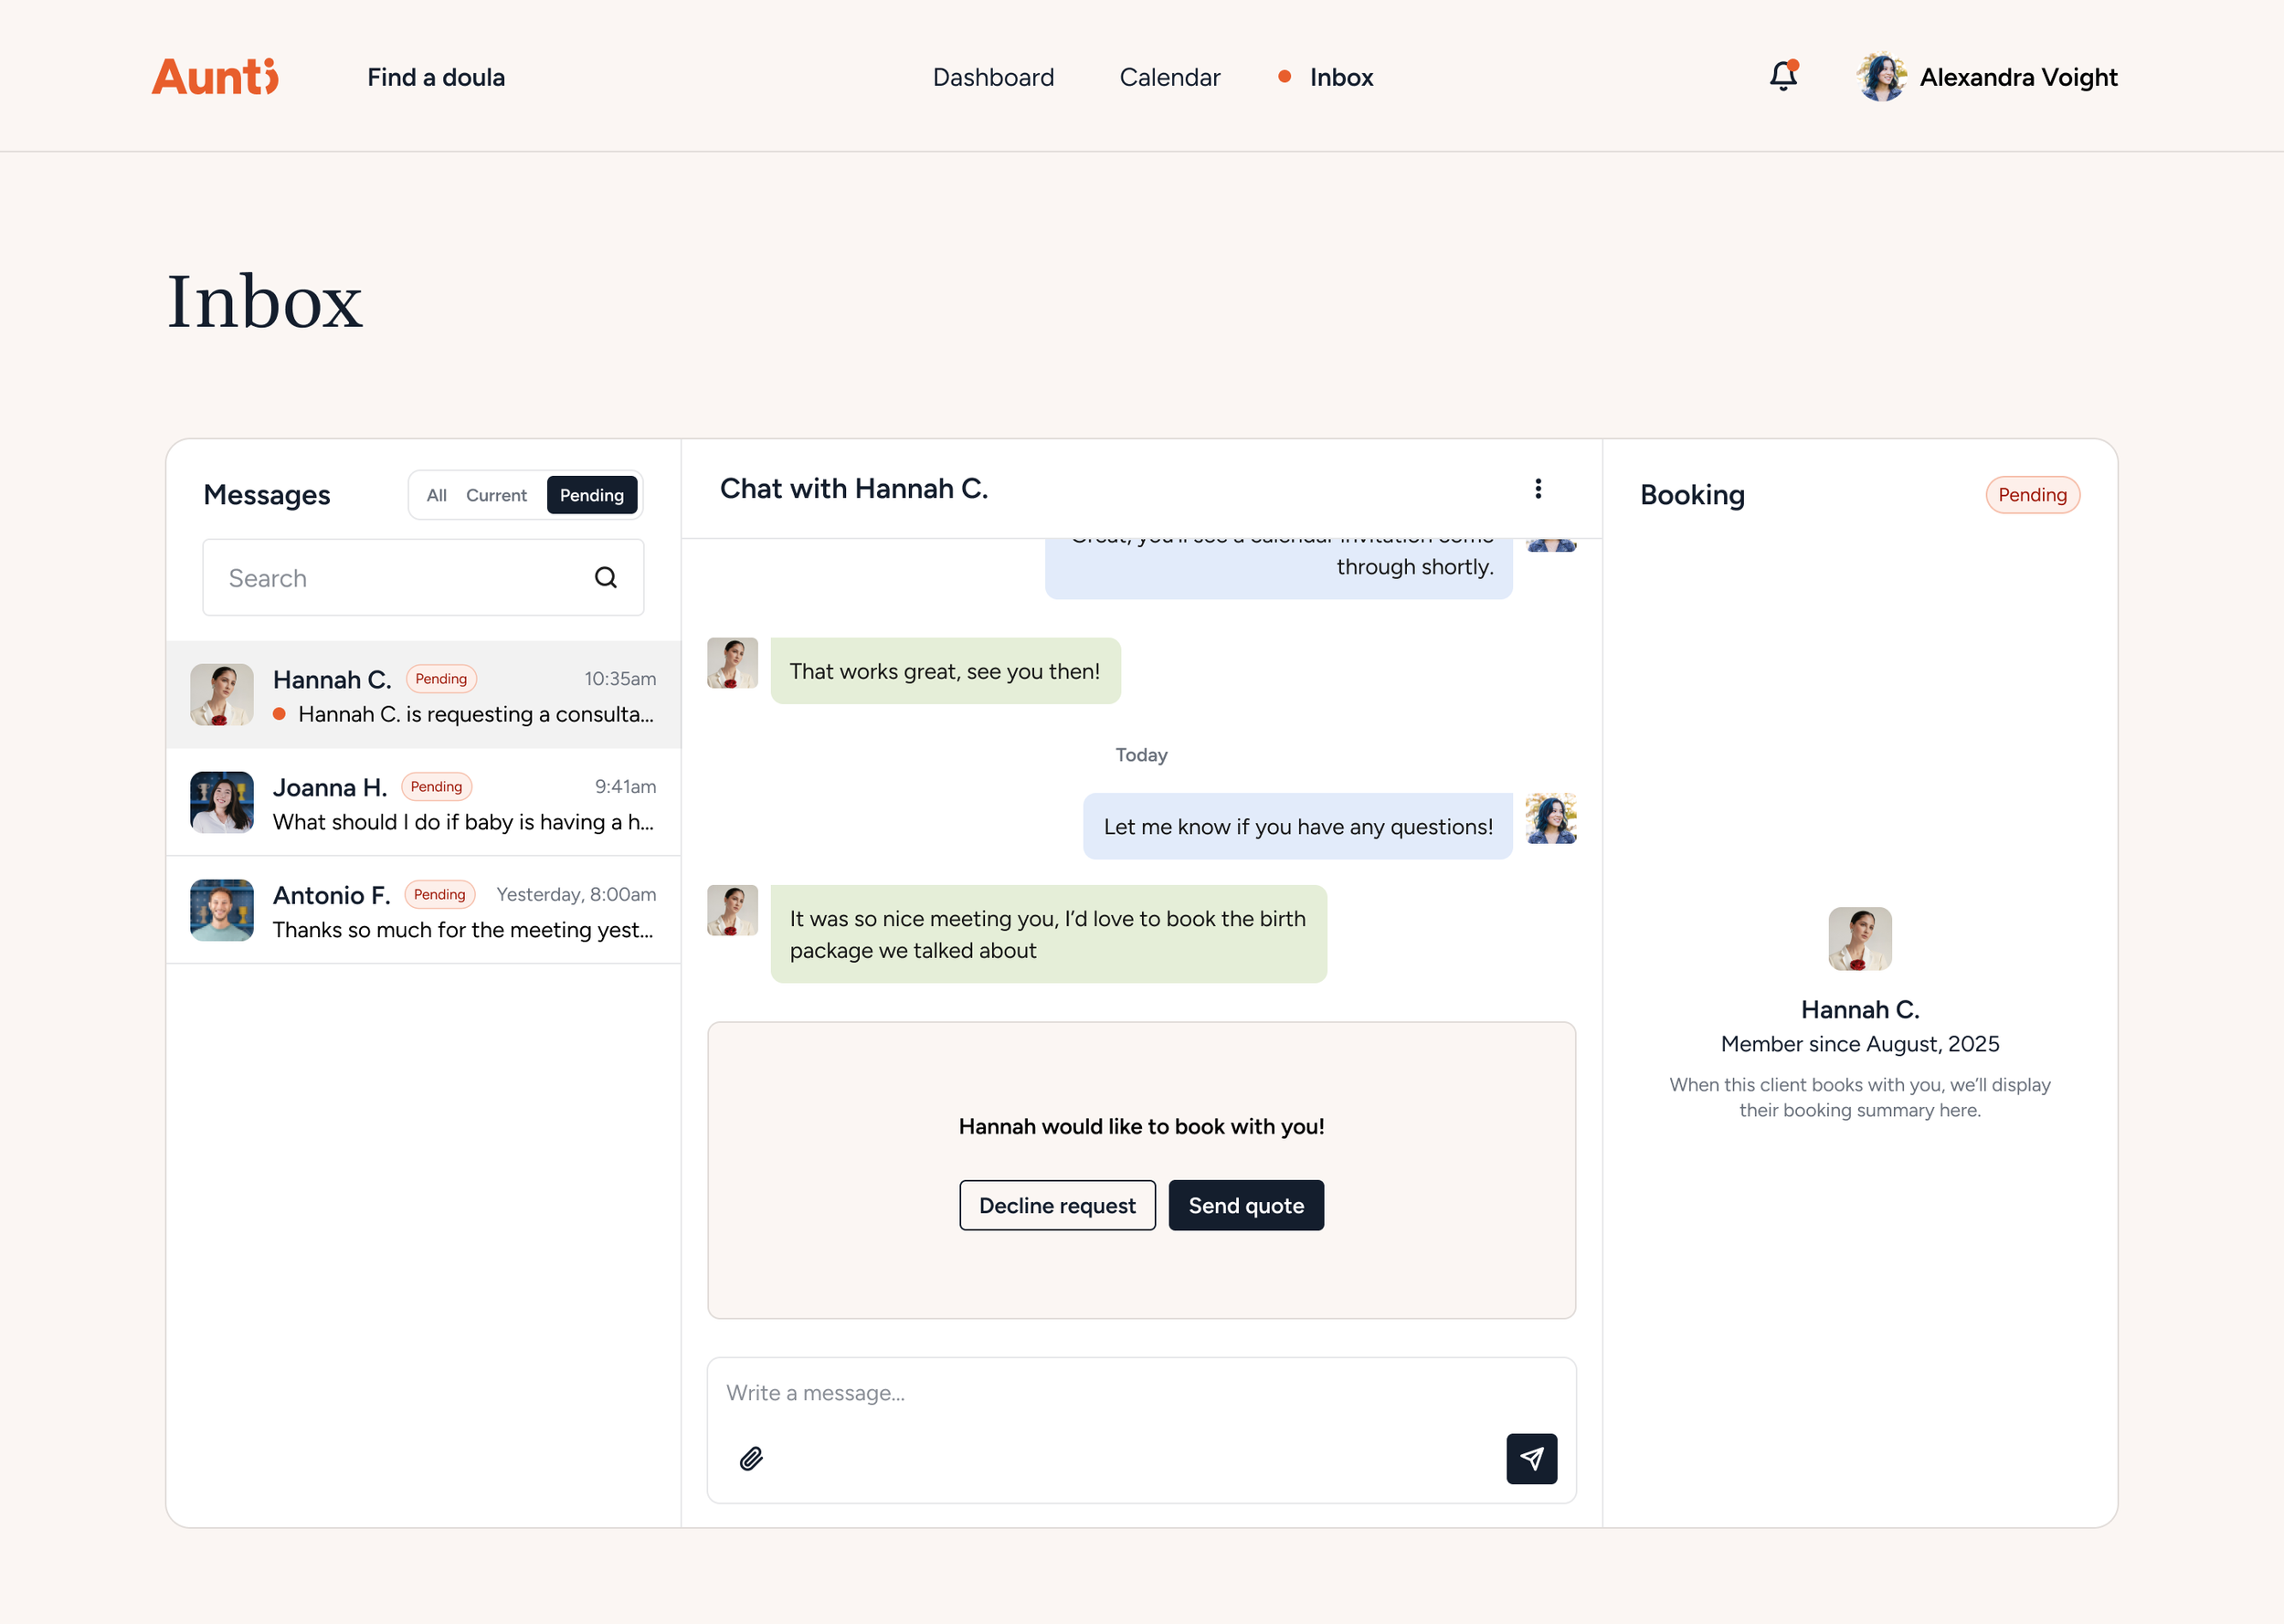Click the 10:35am timestamp

coord(620,679)
